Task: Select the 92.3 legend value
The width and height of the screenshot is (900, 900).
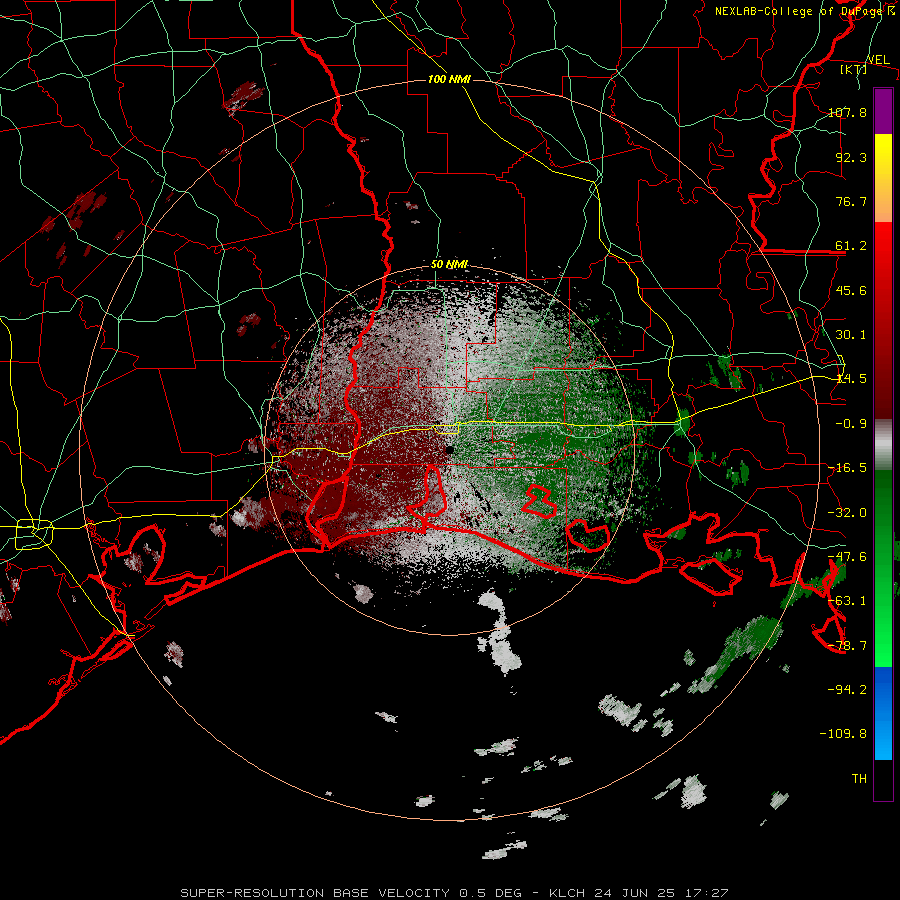Action: pos(851,157)
